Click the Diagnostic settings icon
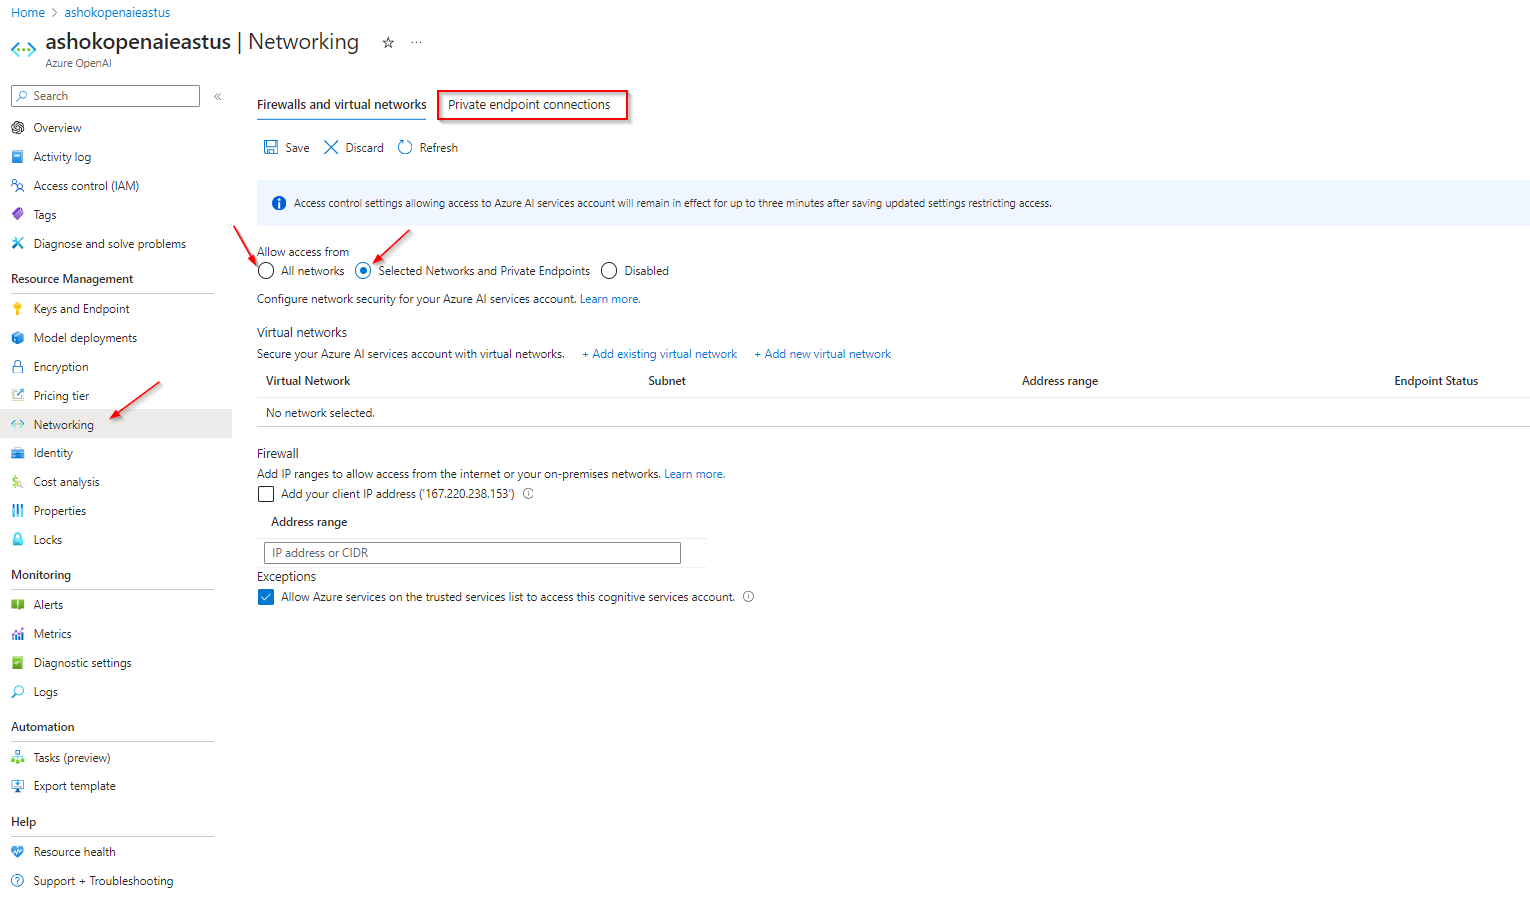The image size is (1530, 909). (17, 663)
